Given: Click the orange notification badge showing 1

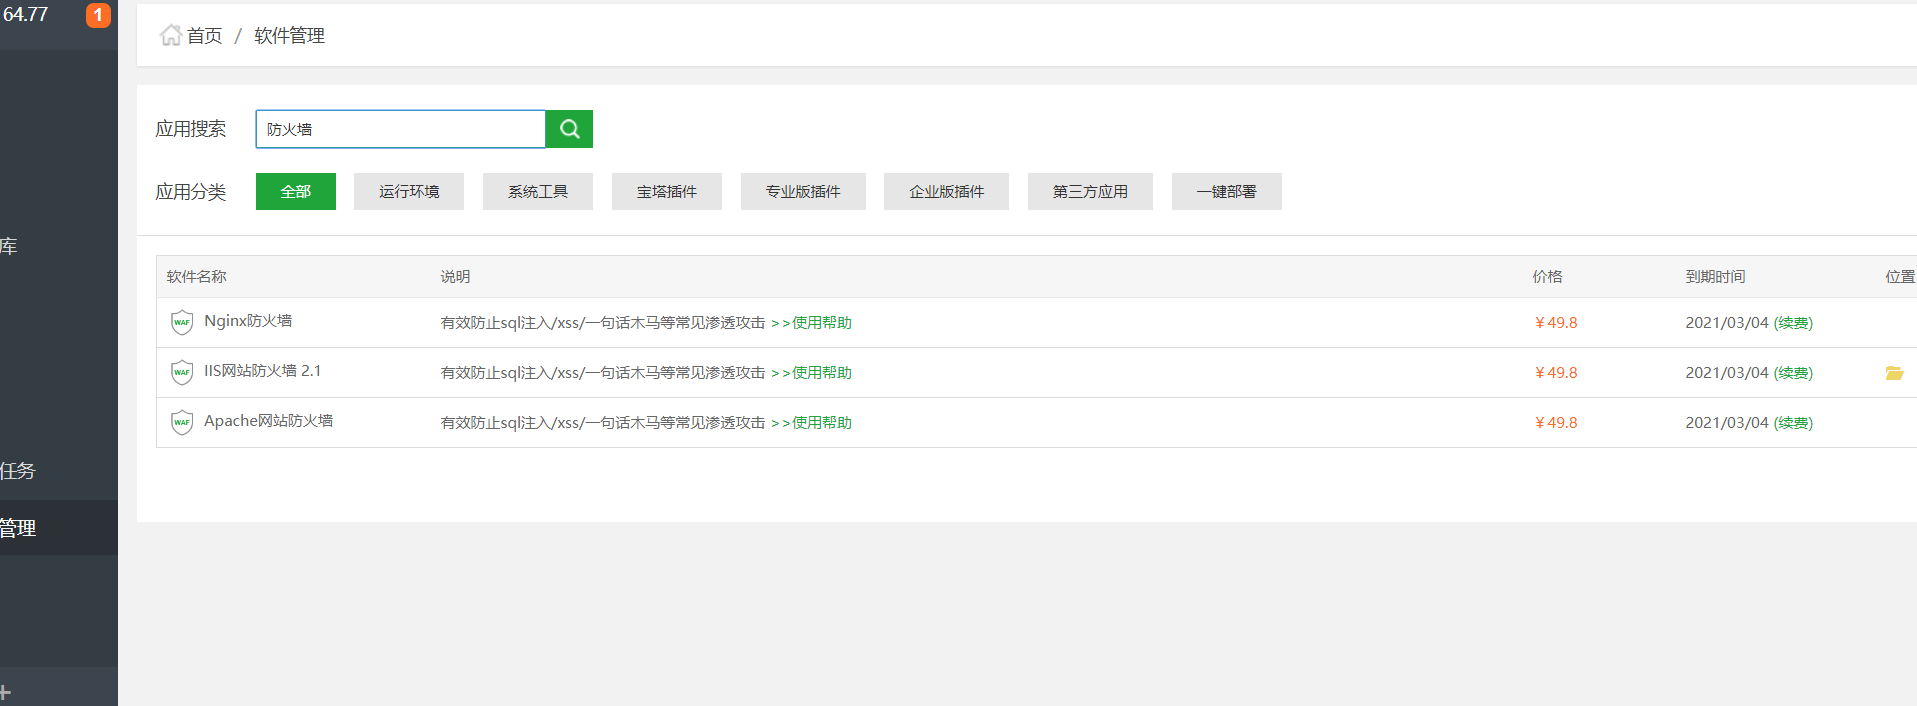Looking at the screenshot, I should [98, 15].
